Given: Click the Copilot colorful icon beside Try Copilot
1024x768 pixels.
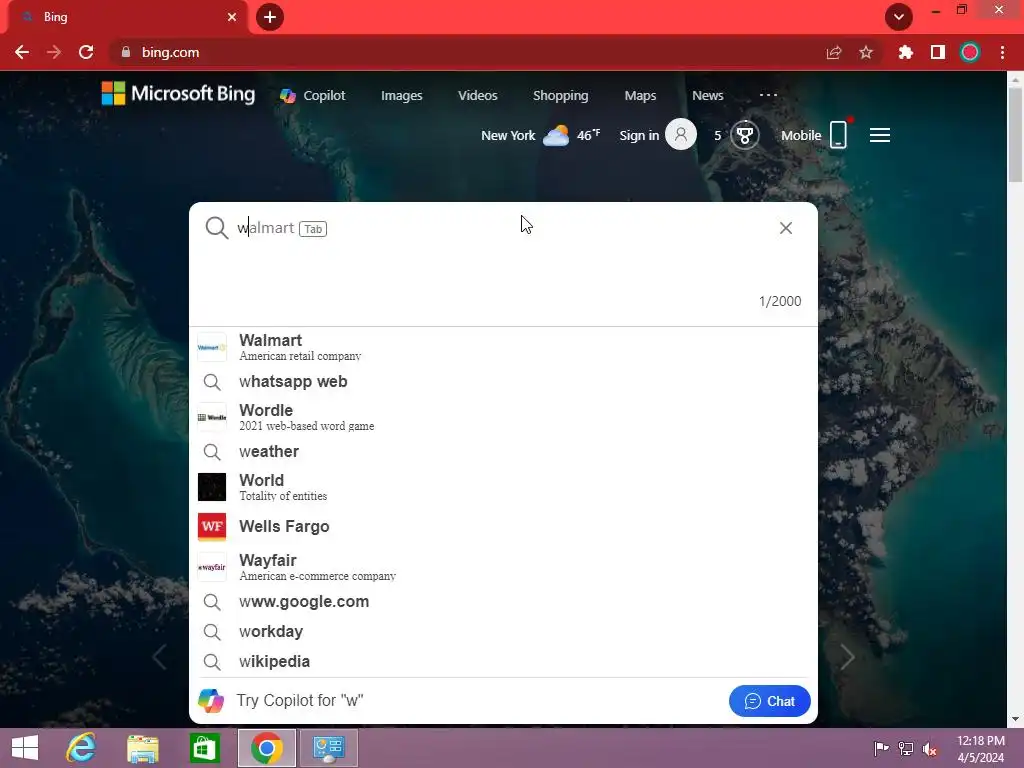Looking at the screenshot, I should (x=211, y=701).
